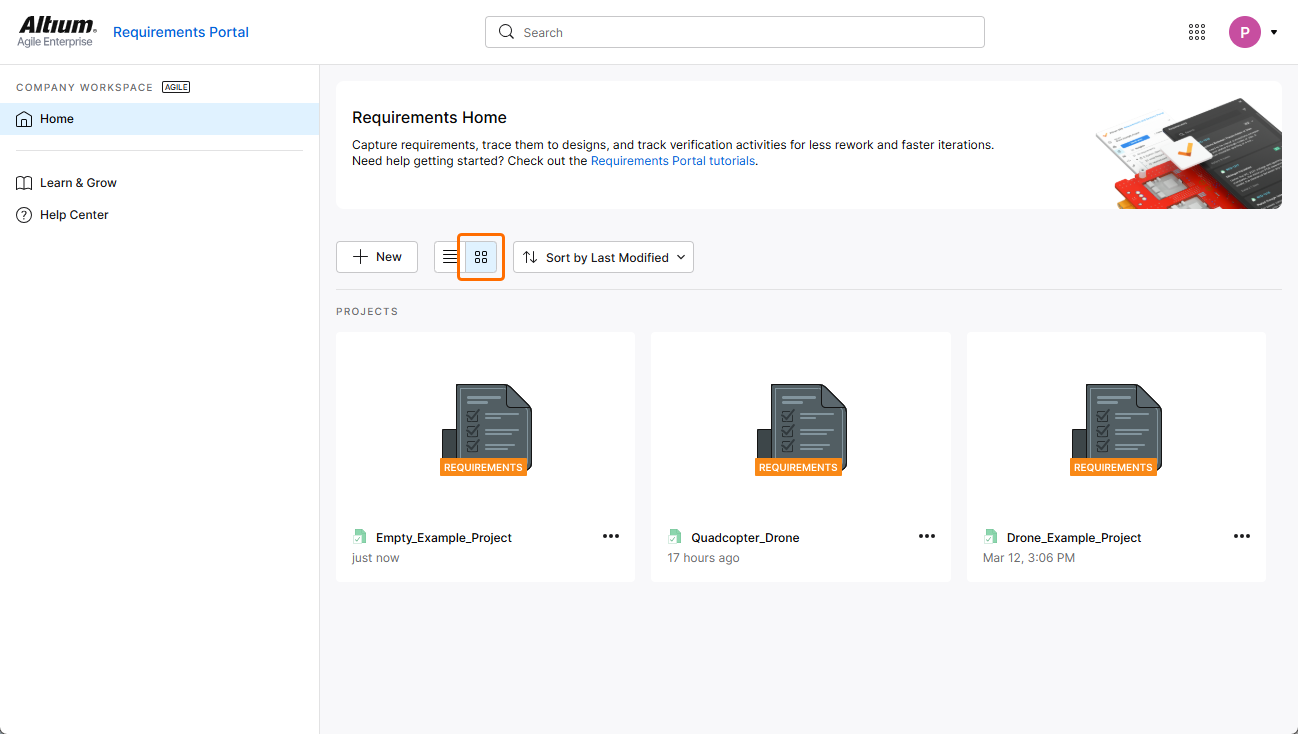The width and height of the screenshot is (1298, 734).
Task: Open three-dot menu for Quadcopter_Drone
Action: (x=927, y=536)
